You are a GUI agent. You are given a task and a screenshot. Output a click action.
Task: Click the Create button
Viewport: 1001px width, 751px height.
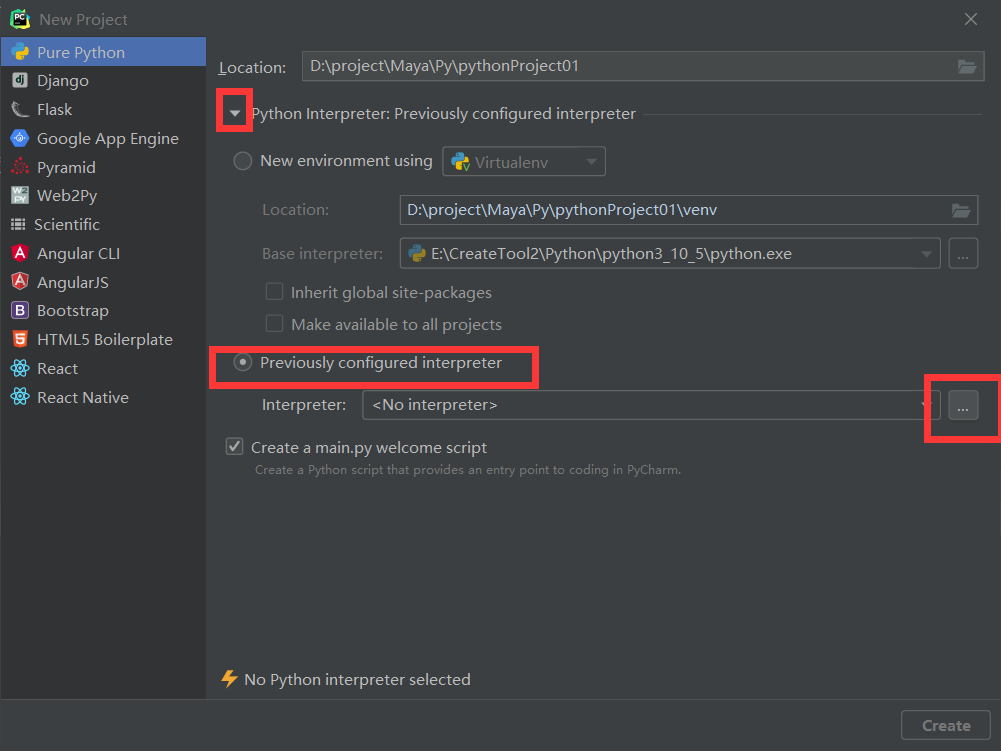945,726
